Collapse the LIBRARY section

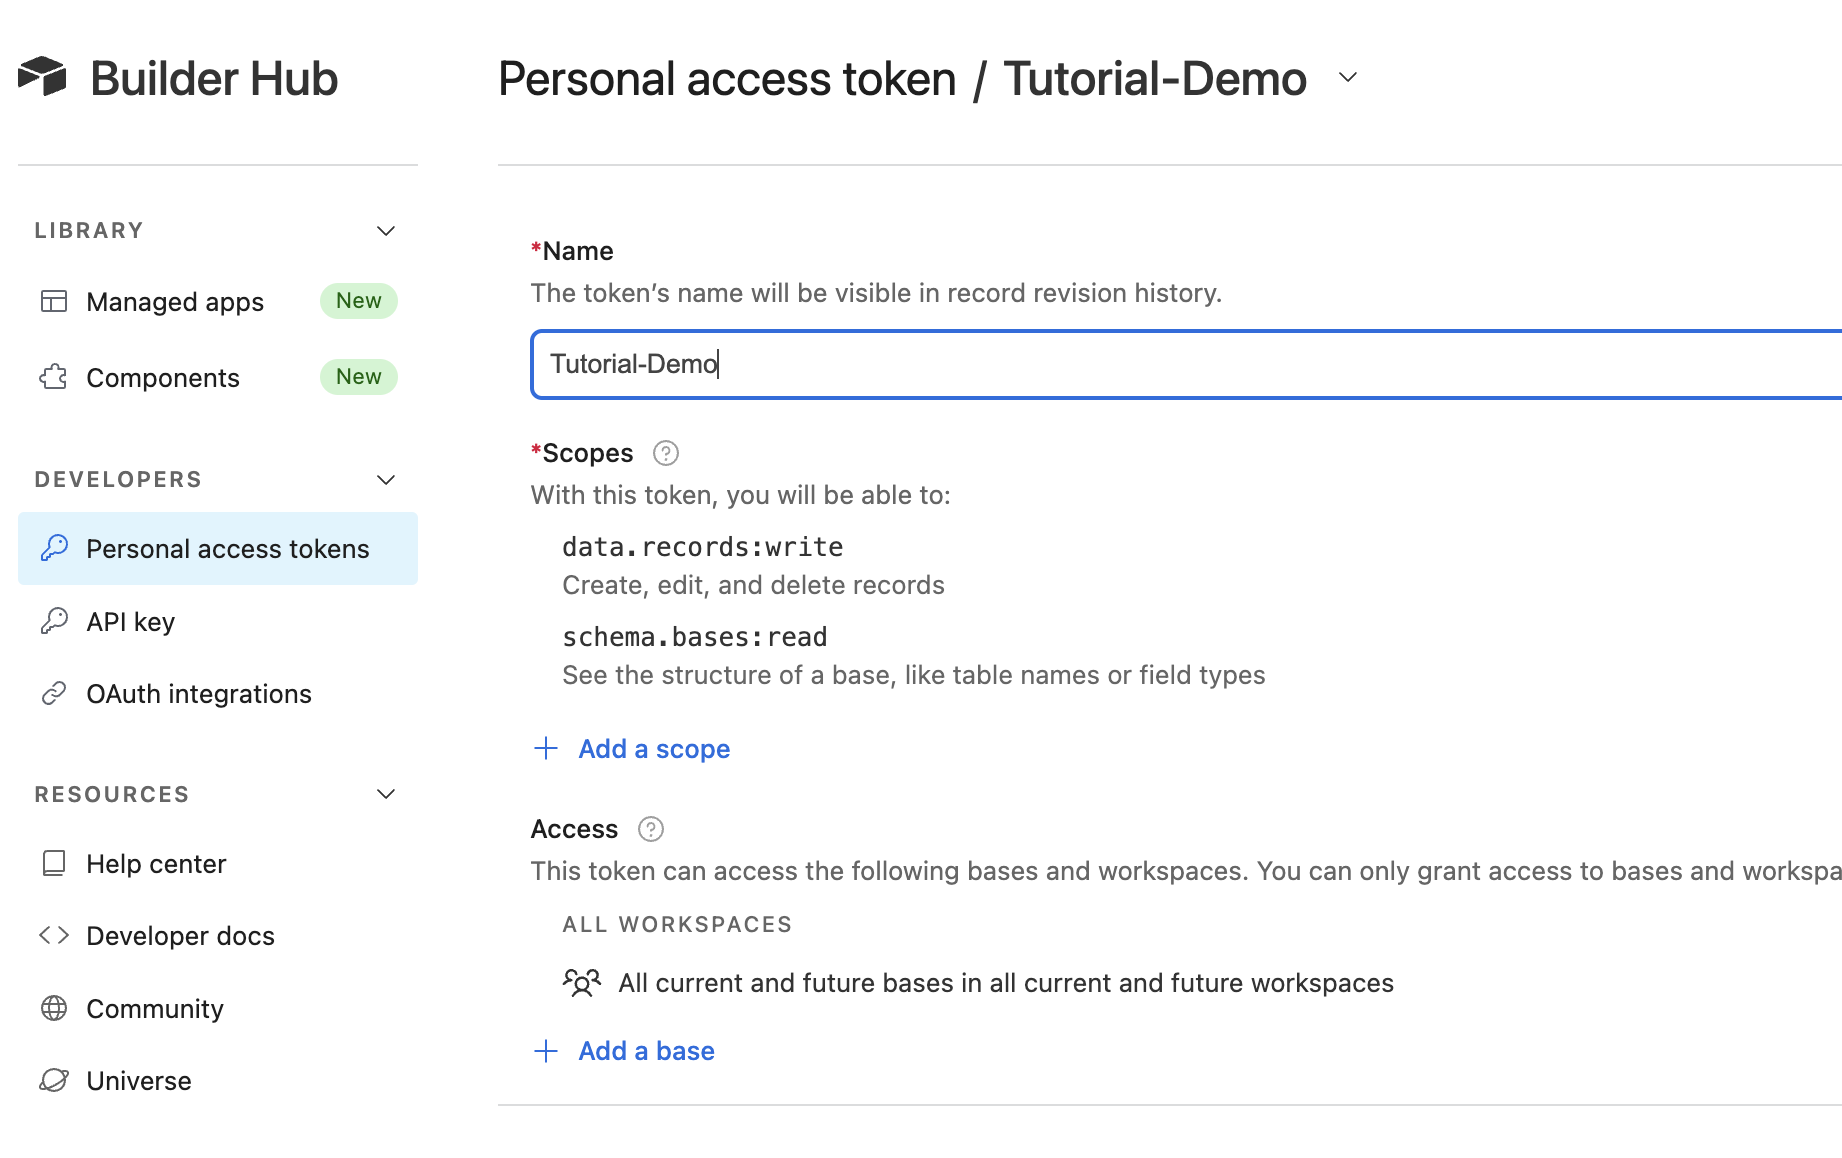pos(386,230)
